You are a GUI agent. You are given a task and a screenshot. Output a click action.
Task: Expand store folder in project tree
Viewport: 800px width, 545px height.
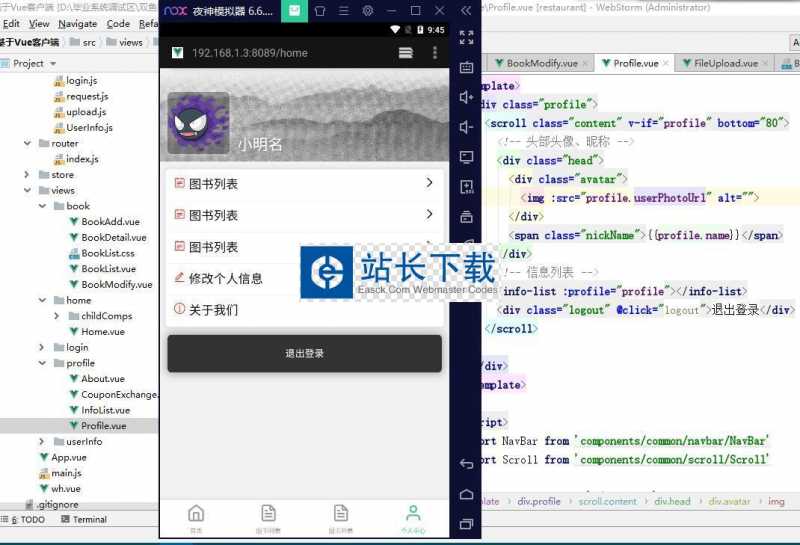(27, 175)
